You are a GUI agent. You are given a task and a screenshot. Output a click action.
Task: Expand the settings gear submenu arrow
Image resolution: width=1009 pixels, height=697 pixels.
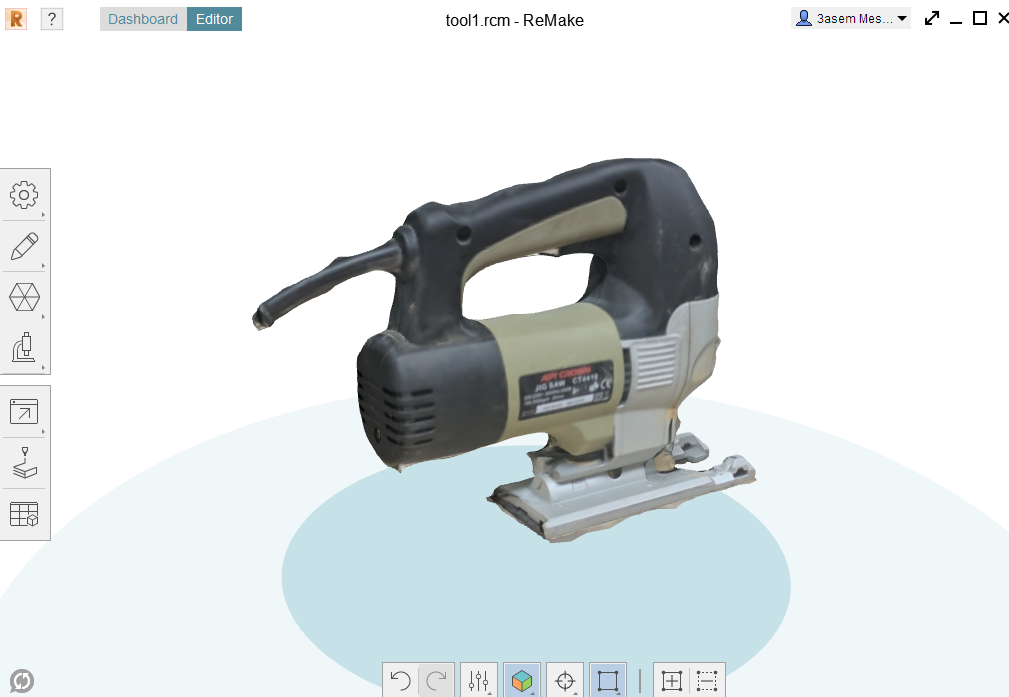click(x=43, y=214)
